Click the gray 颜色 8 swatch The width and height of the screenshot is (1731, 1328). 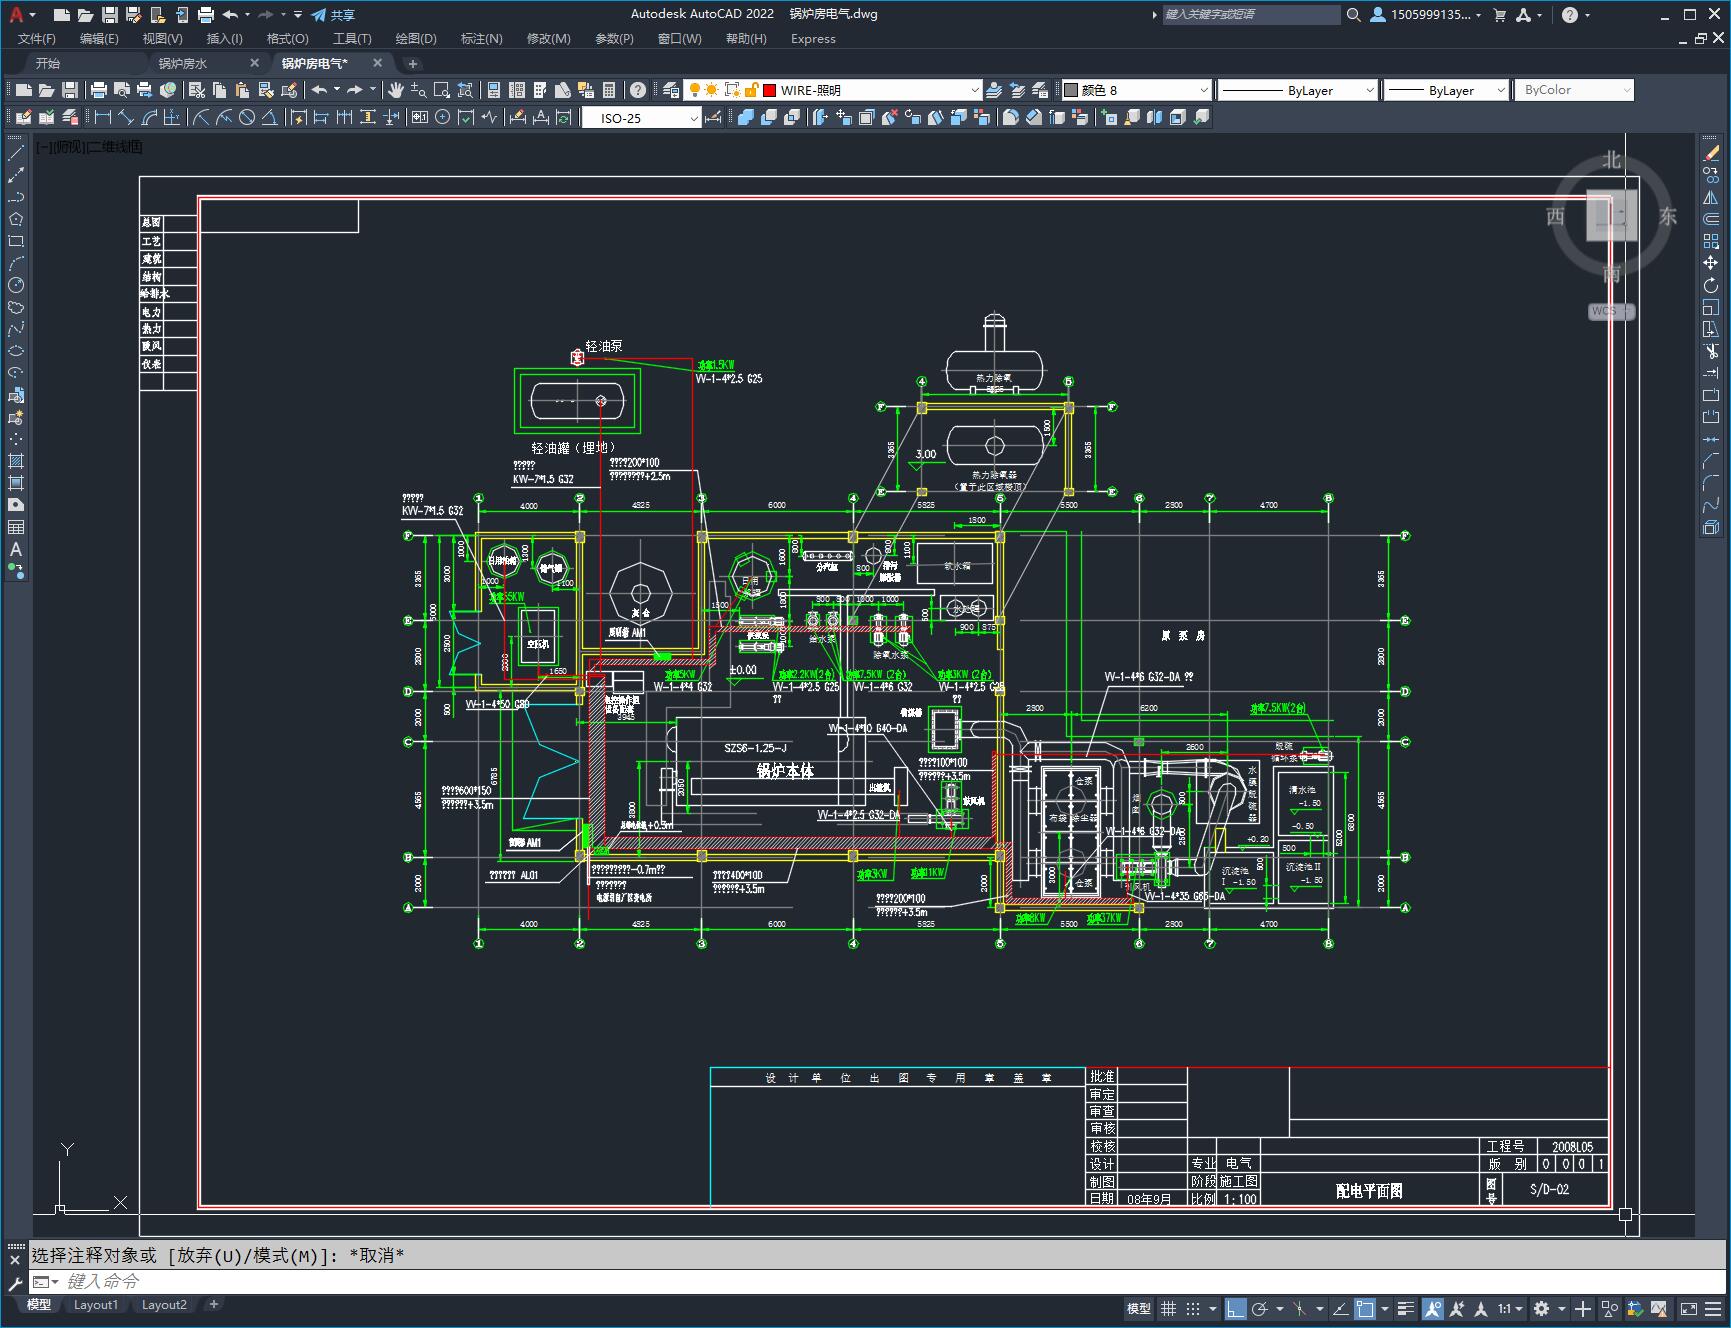pos(1071,90)
